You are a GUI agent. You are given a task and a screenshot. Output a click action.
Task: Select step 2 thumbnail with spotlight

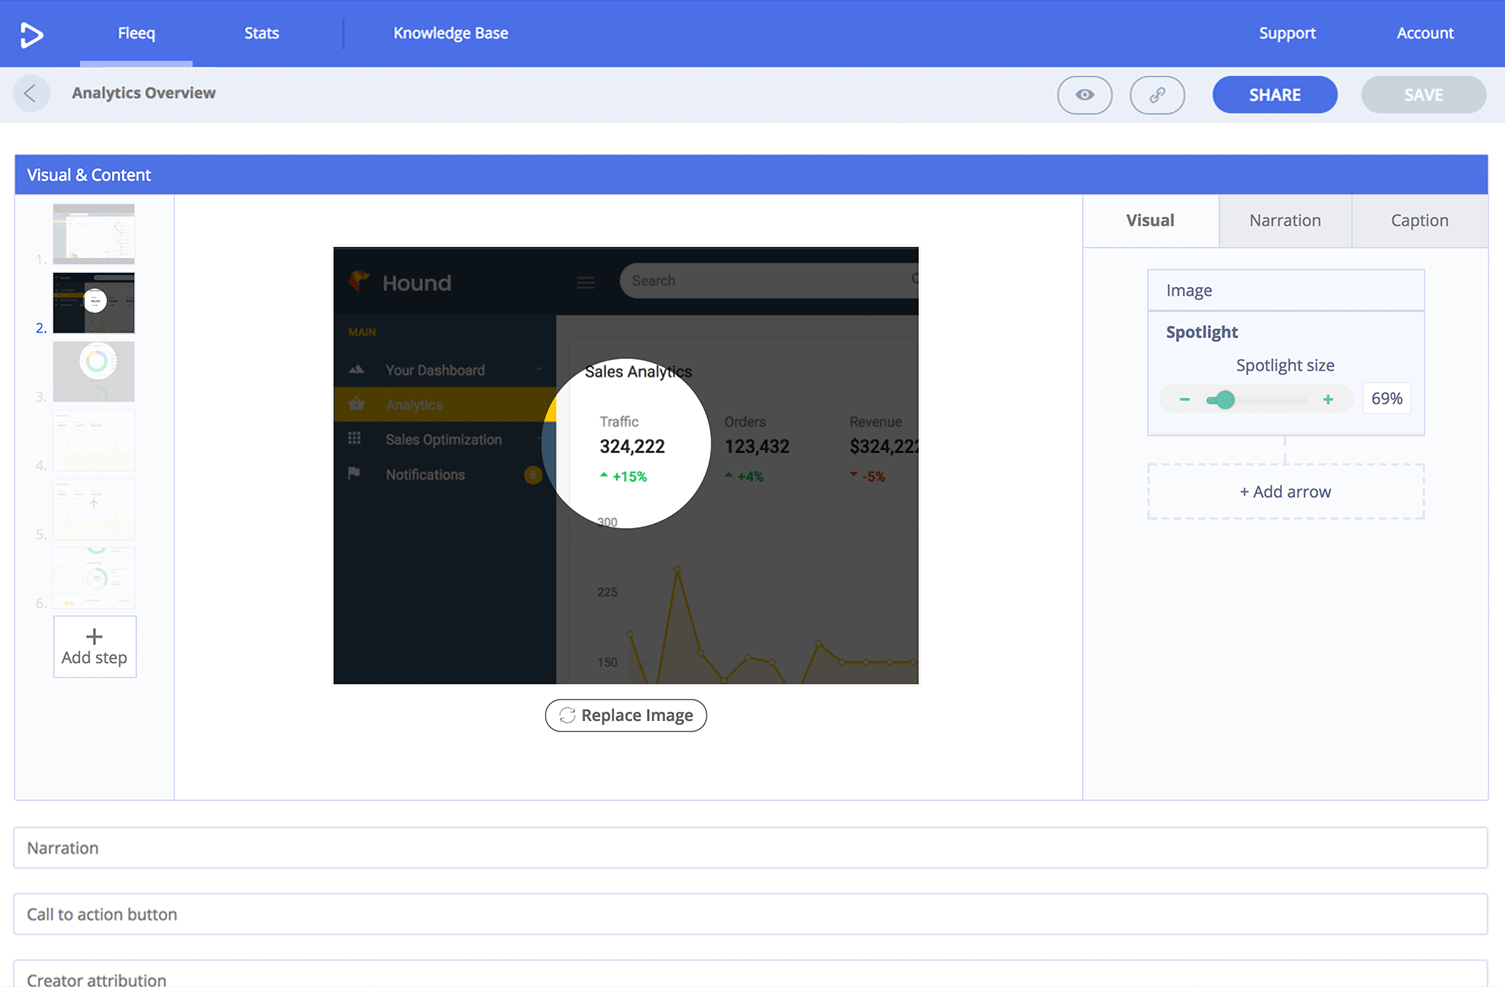pos(94,302)
